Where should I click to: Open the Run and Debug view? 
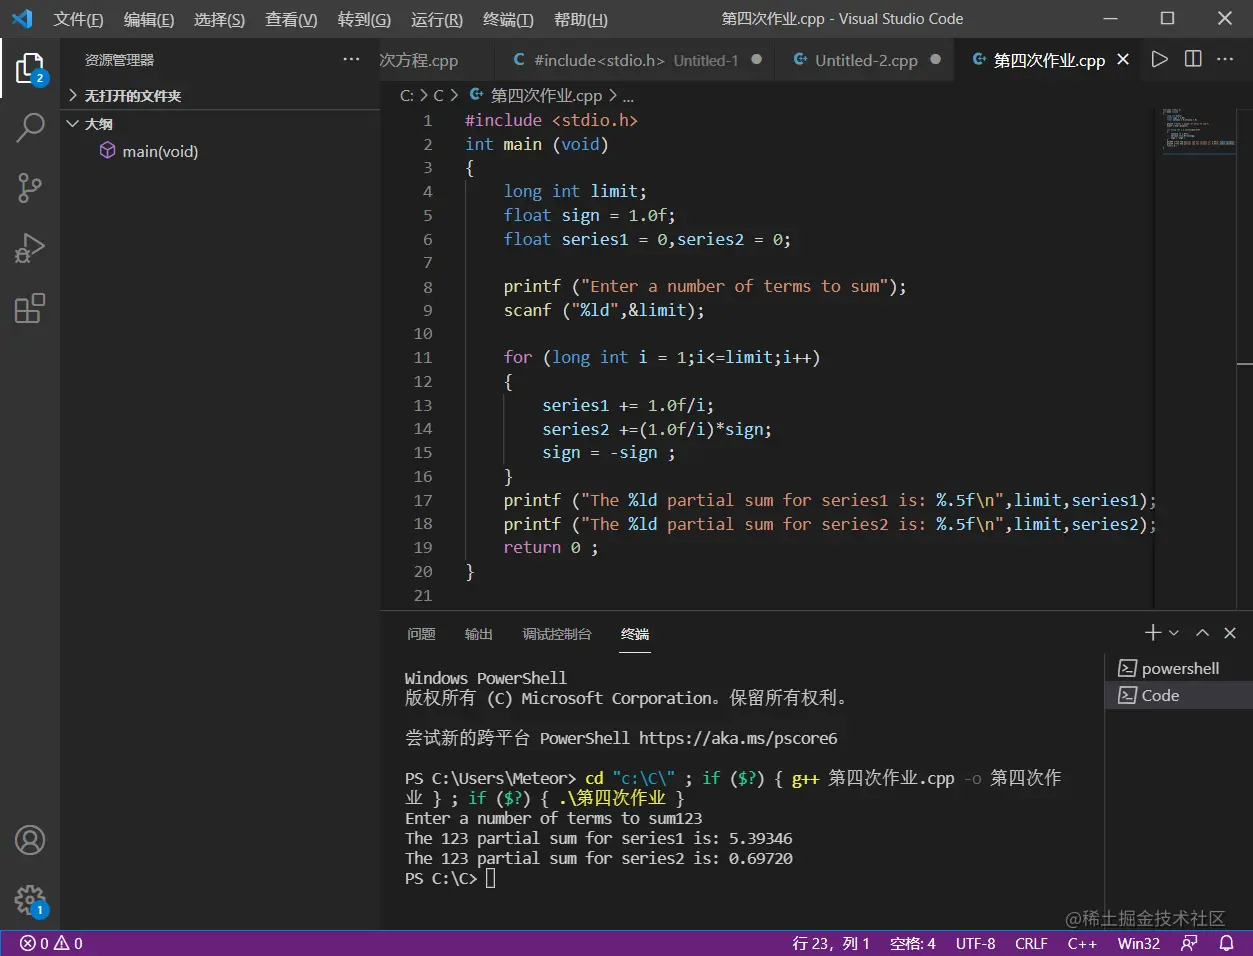[30, 248]
